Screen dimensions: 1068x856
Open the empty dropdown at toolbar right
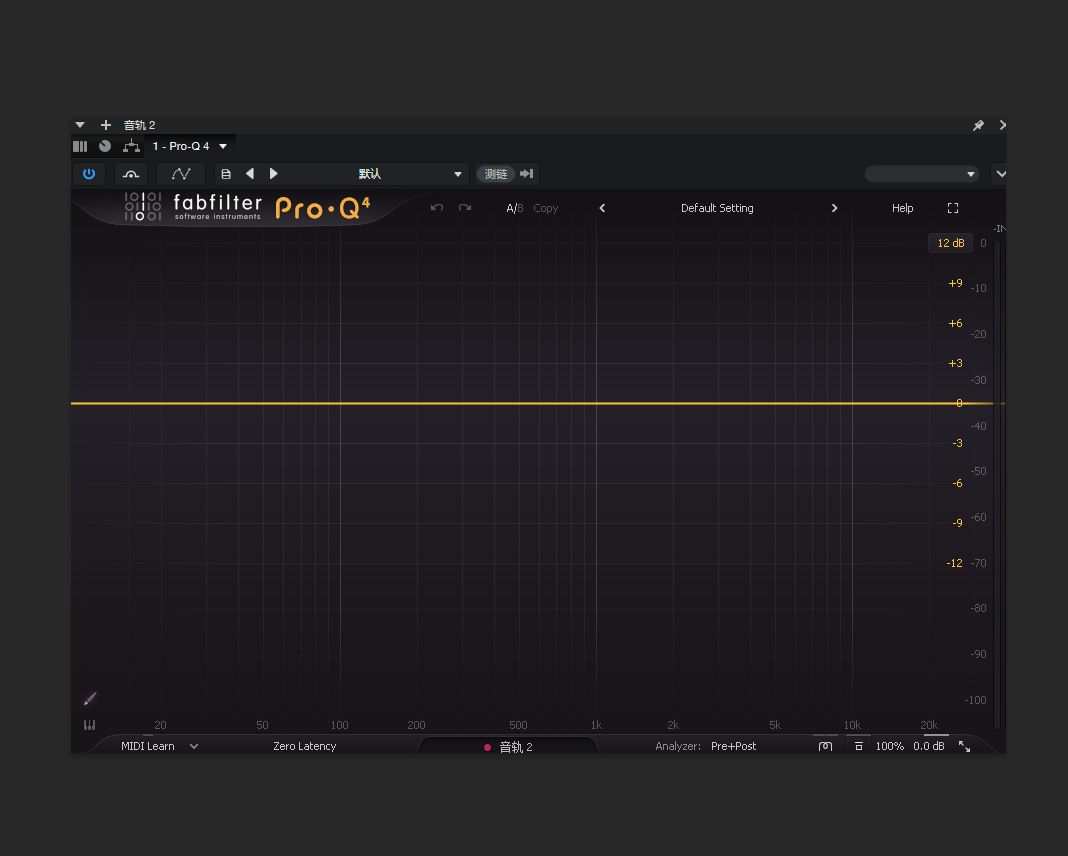pyautogui.click(x=922, y=174)
